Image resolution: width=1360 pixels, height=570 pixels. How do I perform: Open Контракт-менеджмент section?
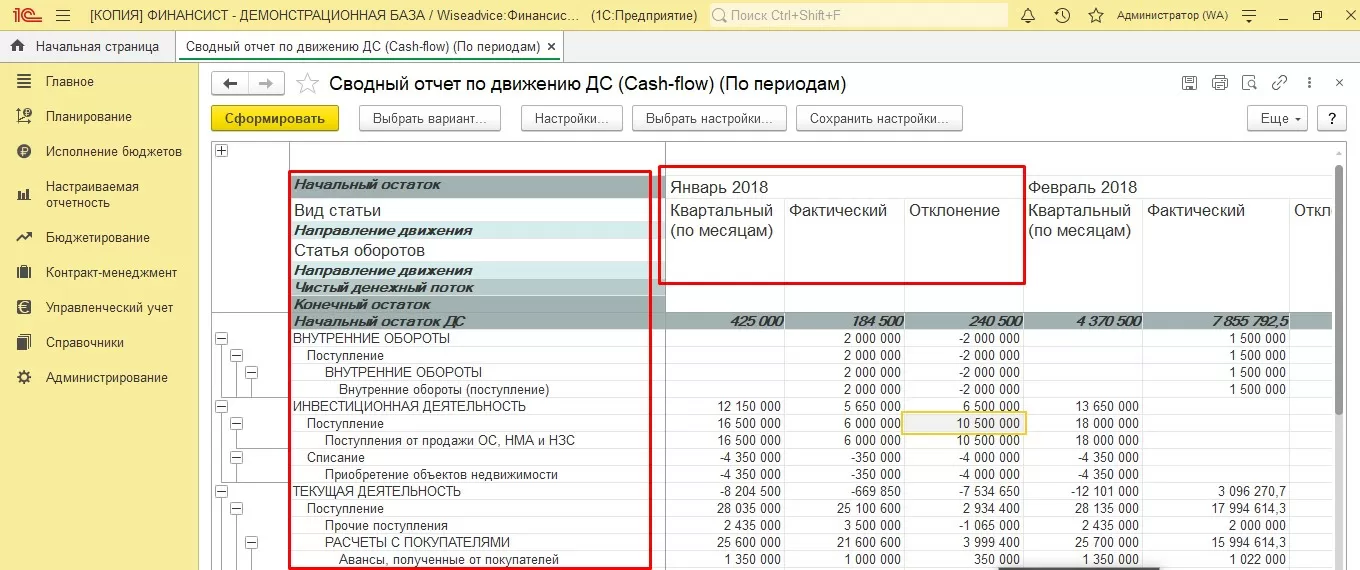pos(111,272)
